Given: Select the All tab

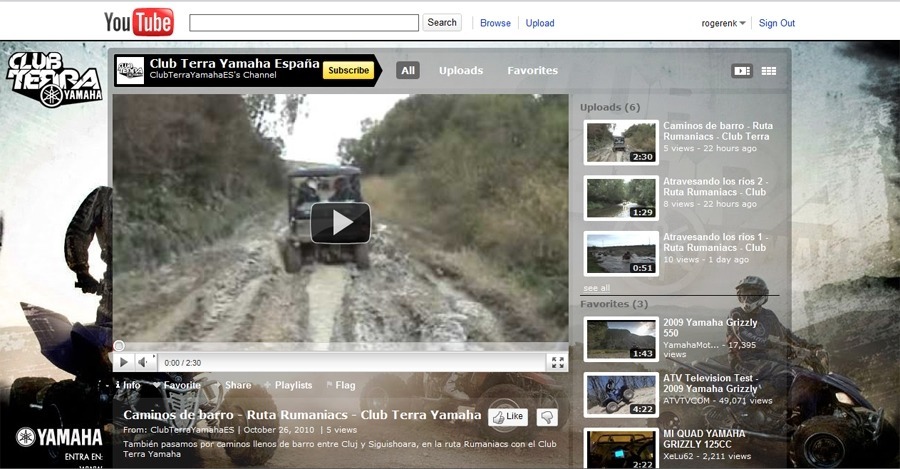Looking at the screenshot, I should tap(408, 71).
